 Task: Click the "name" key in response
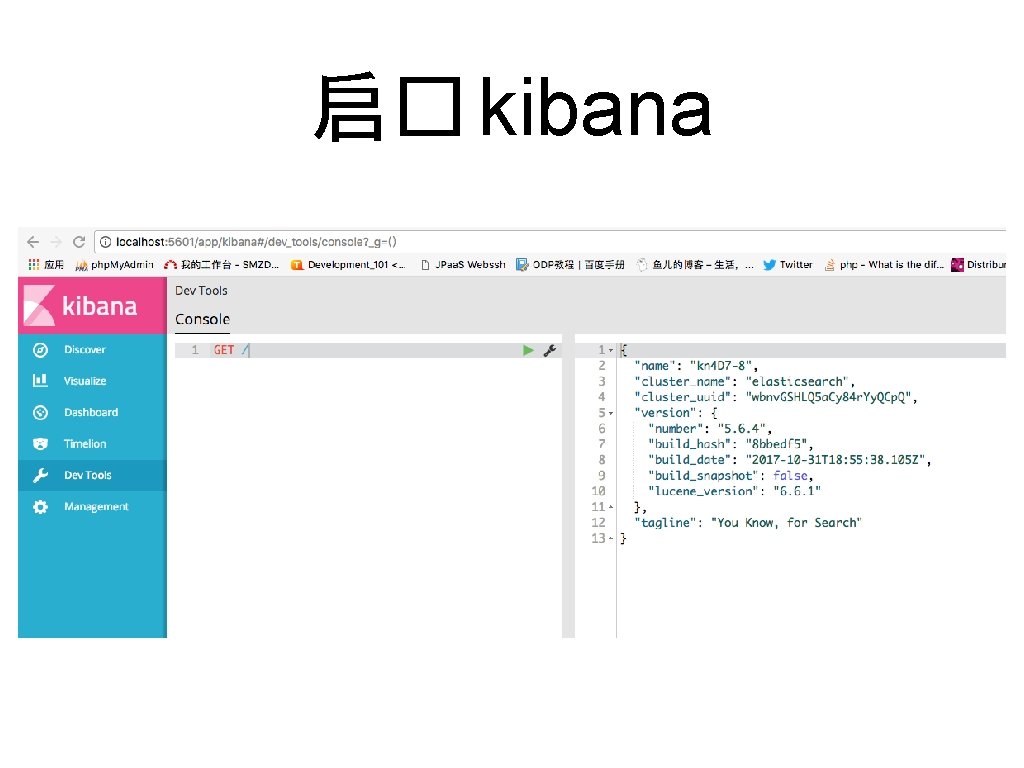coord(655,366)
